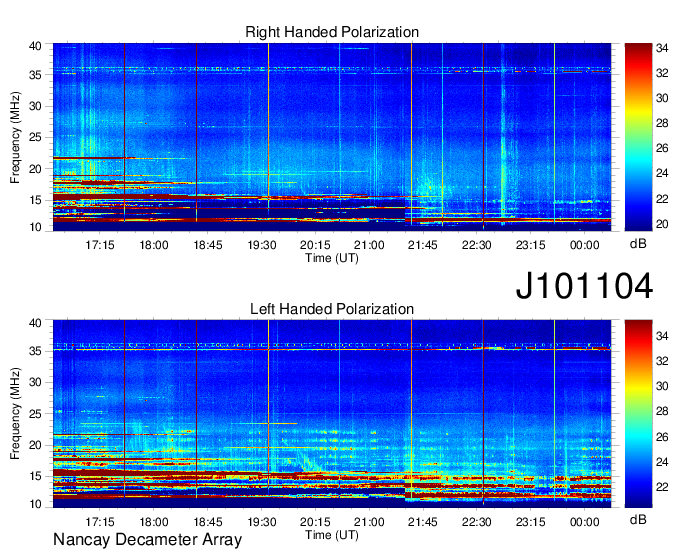The width and height of the screenshot is (680, 552).
Task: Click 17:15 time tick on Left Handed plot
Action: pos(100,522)
